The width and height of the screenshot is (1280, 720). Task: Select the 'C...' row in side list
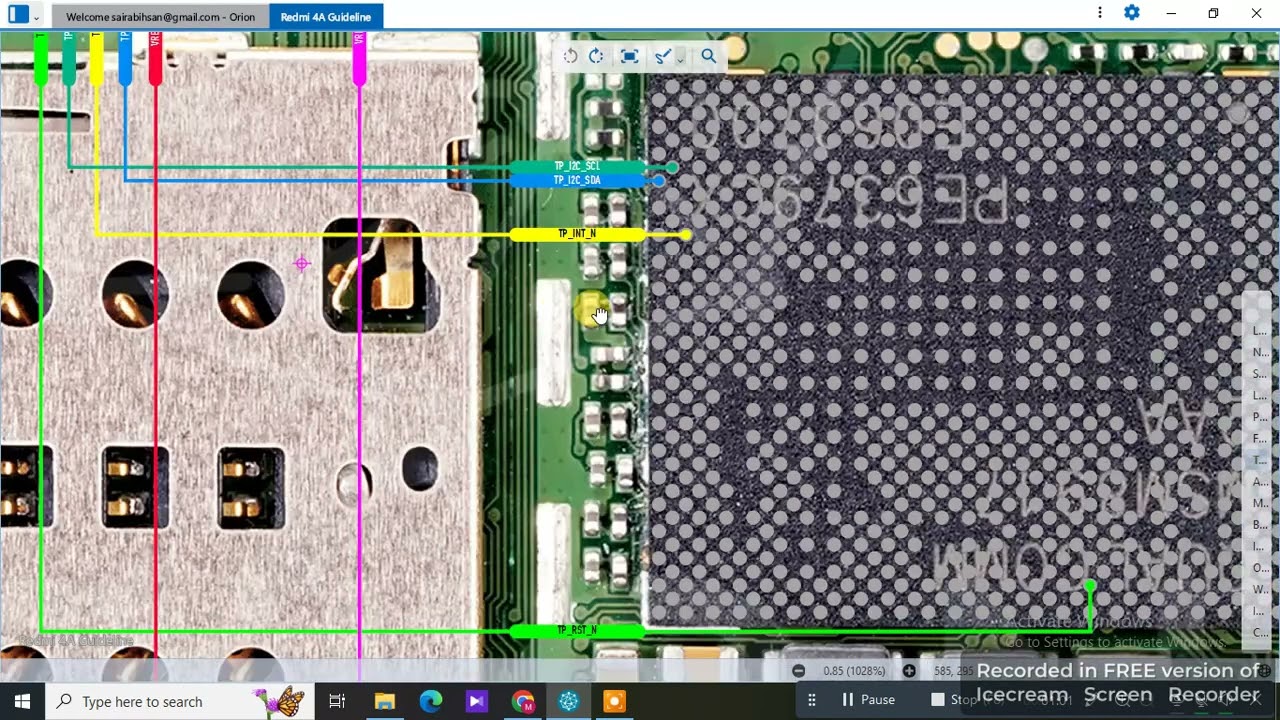point(1259,633)
